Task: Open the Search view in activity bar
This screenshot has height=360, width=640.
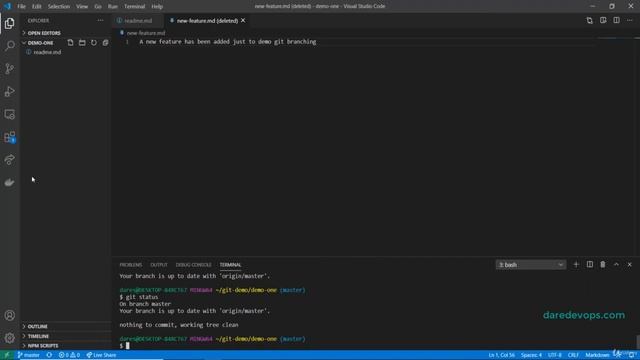Action: click(10, 46)
